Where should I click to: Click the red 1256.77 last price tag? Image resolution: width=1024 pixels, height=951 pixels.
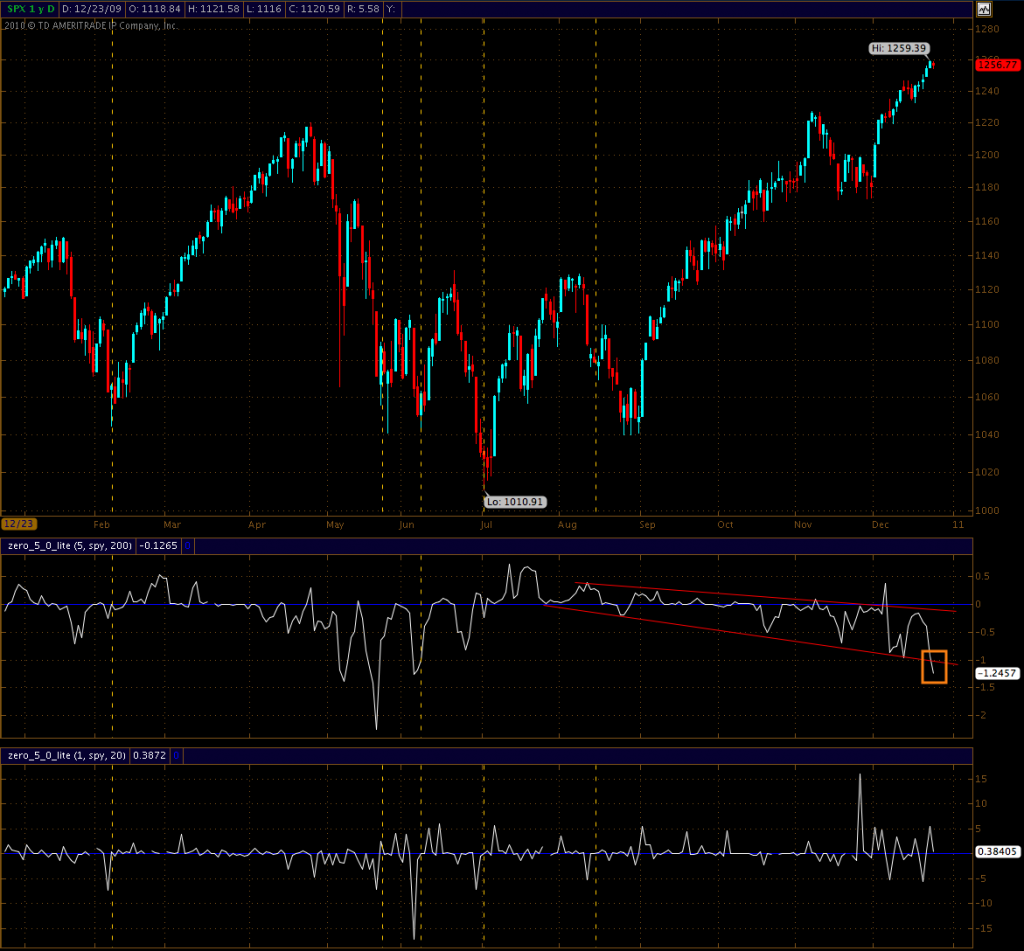tap(997, 65)
